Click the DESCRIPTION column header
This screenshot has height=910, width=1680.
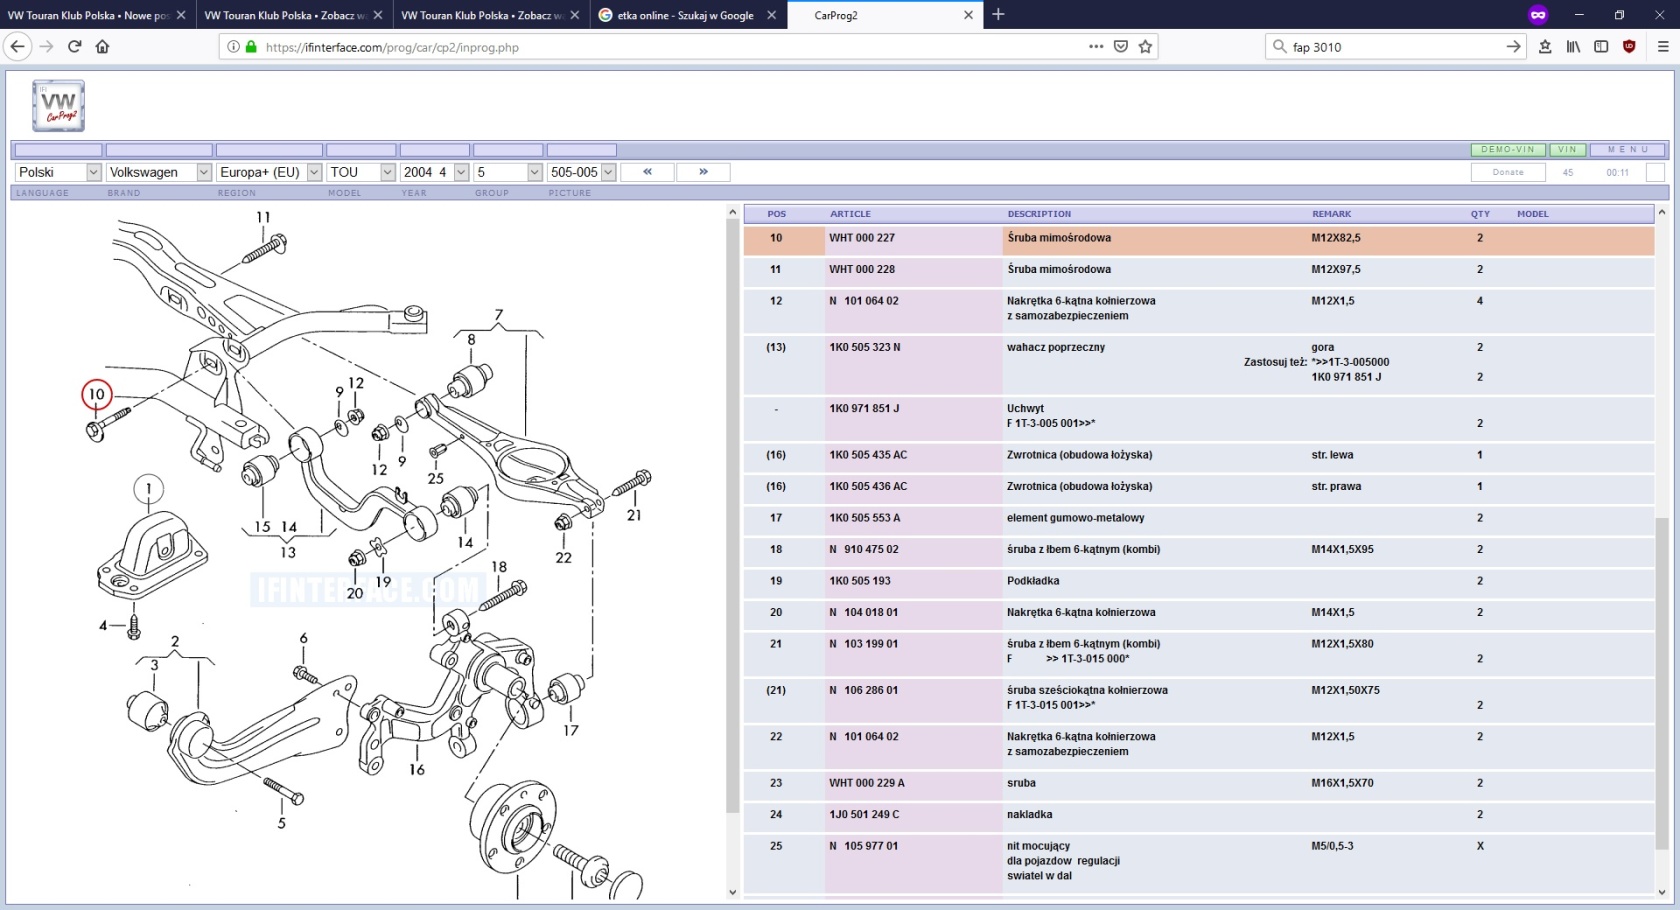(x=1039, y=214)
